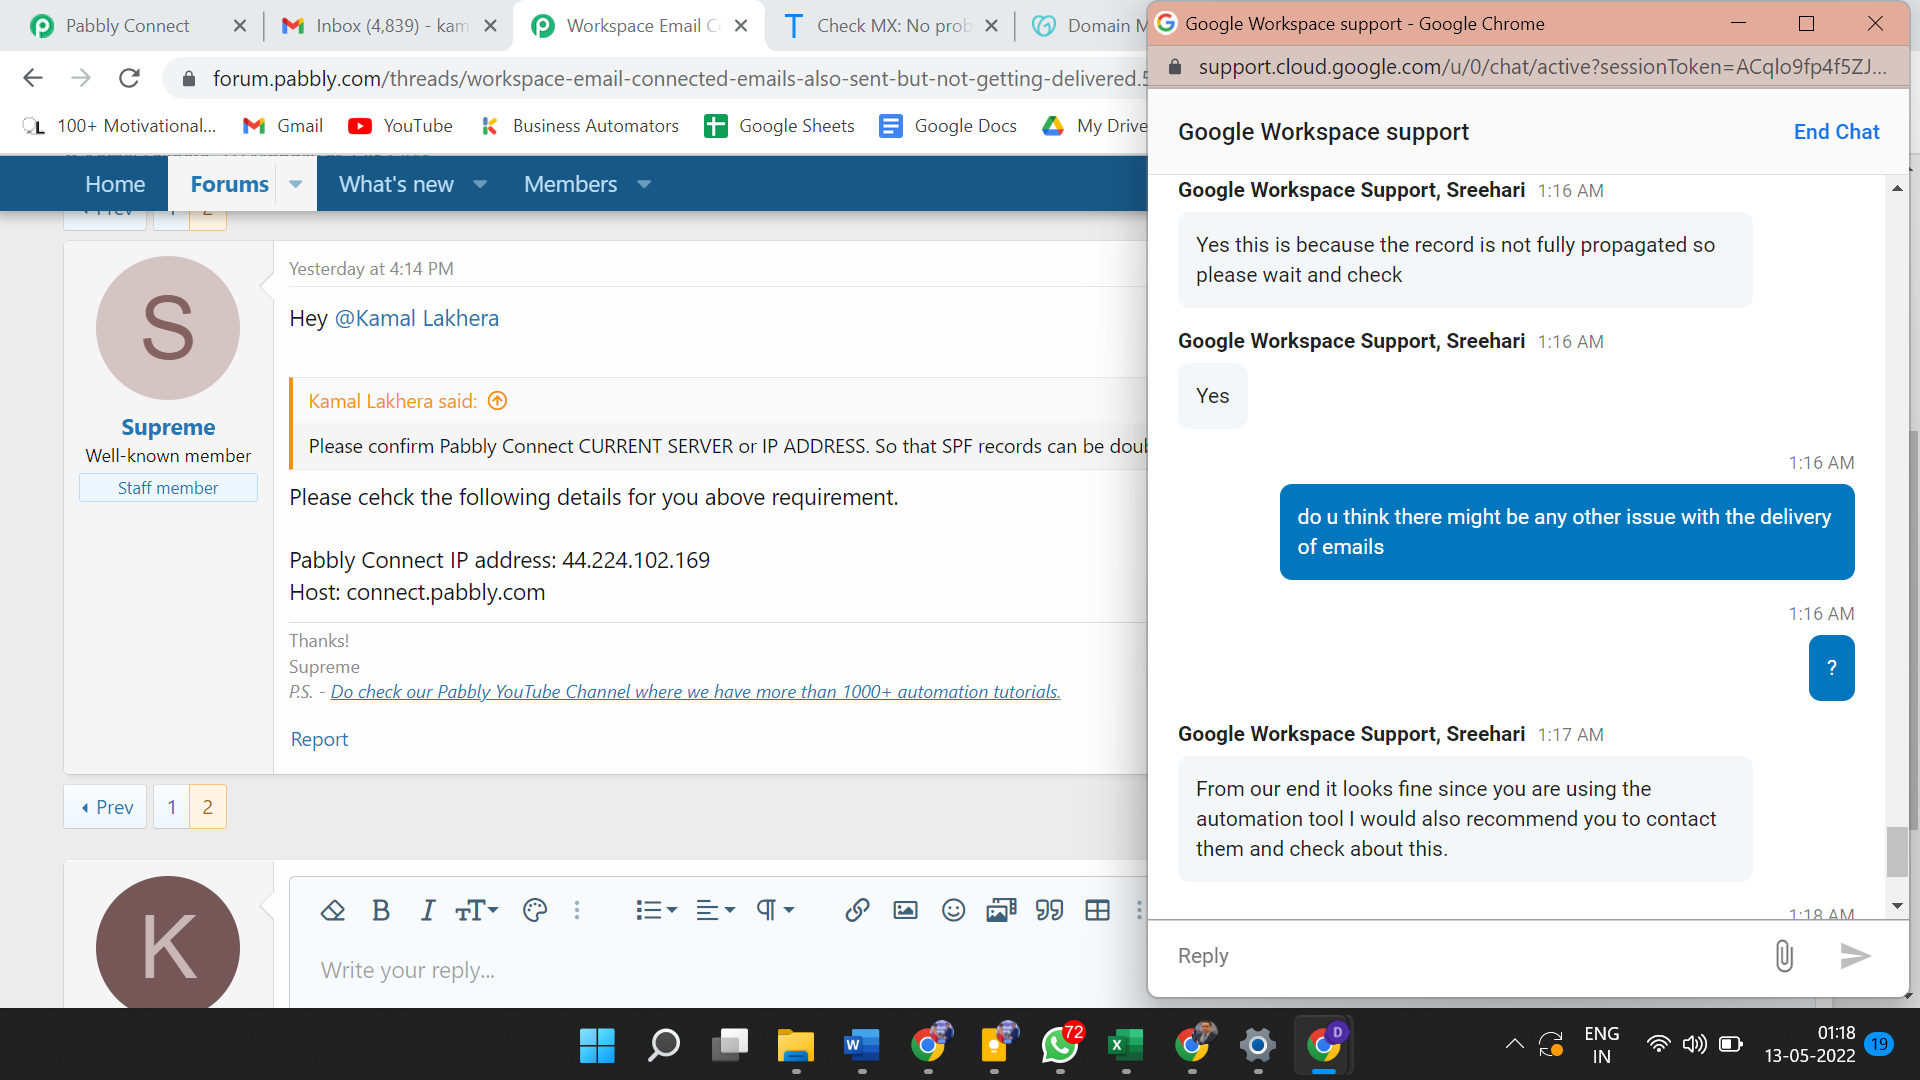The image size is (1920, 1080).
Task: Switch to the Pabbly Connect browser tab
Action: [127, 26]
